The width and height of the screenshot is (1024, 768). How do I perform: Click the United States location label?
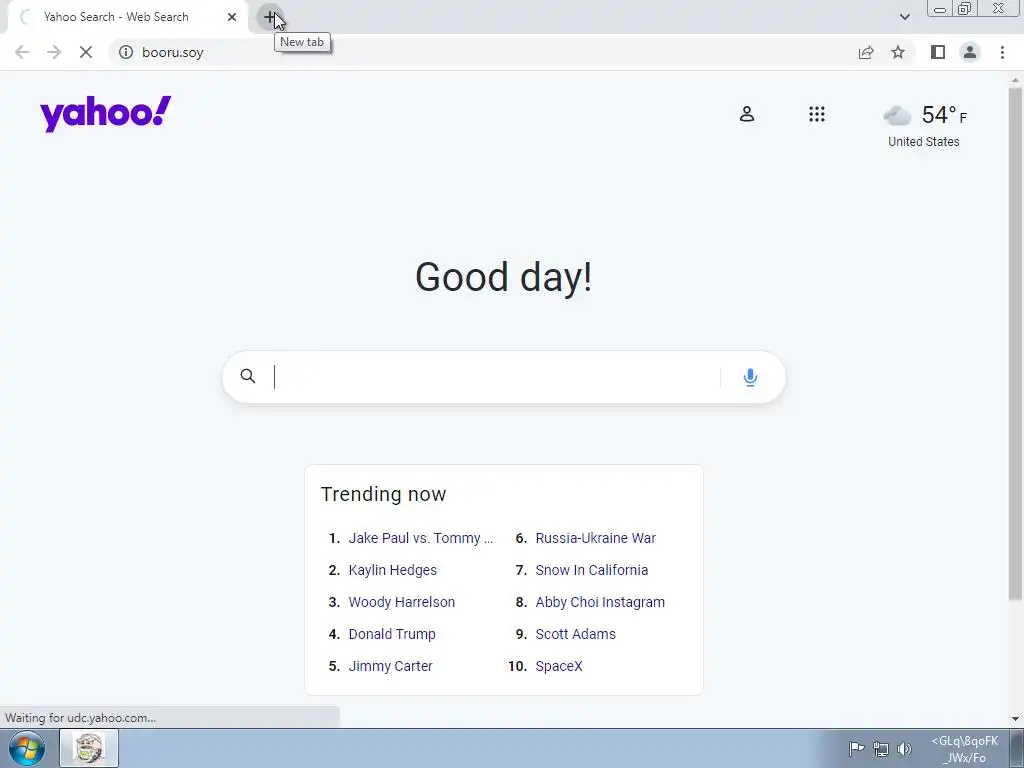[x=923, y=142]
